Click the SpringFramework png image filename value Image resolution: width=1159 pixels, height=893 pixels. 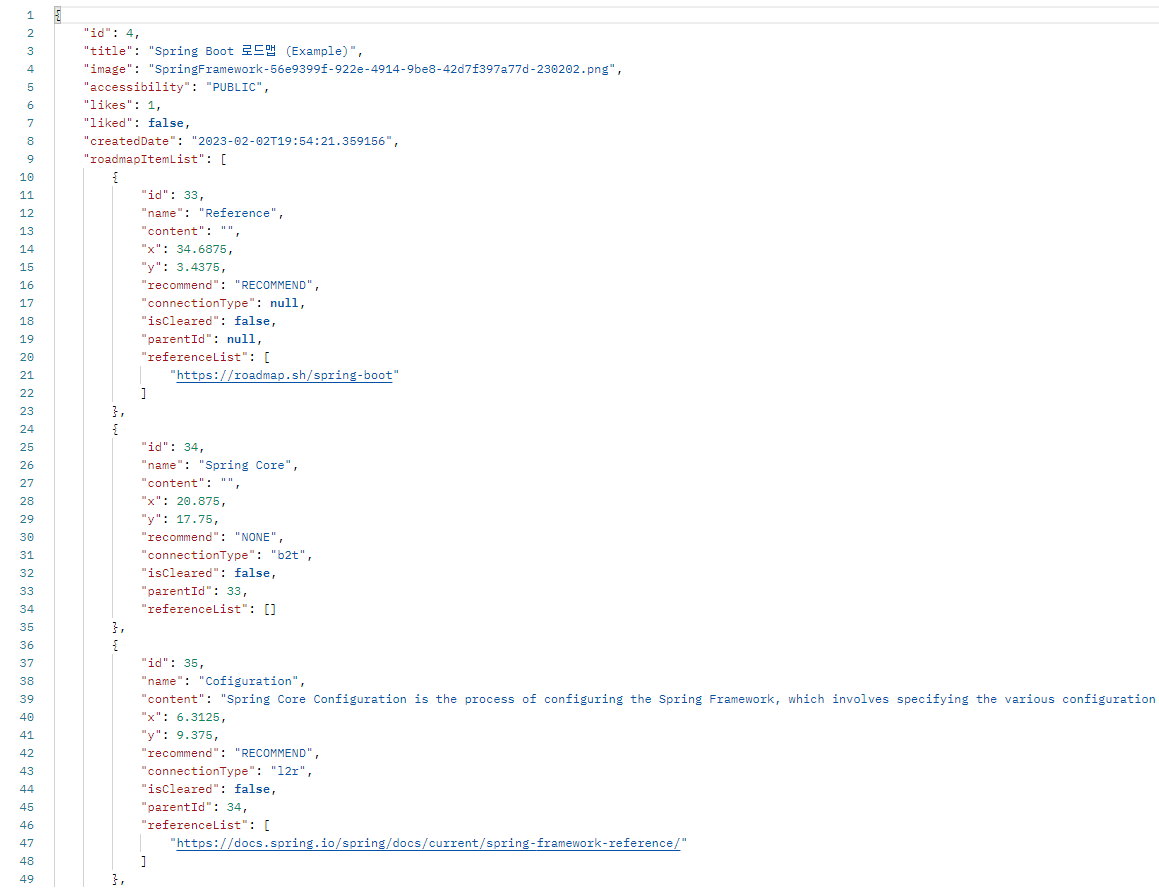pyautogui.click(x=381, y=69)
